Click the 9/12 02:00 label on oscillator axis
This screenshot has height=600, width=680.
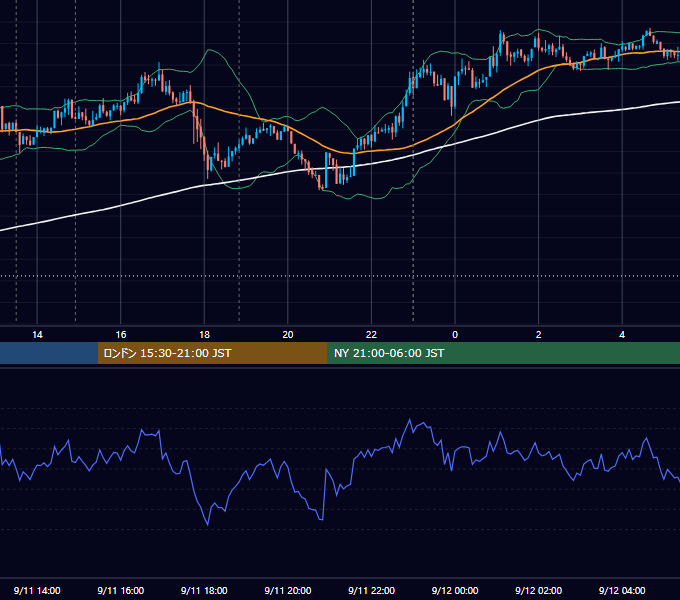pos(539,590)
